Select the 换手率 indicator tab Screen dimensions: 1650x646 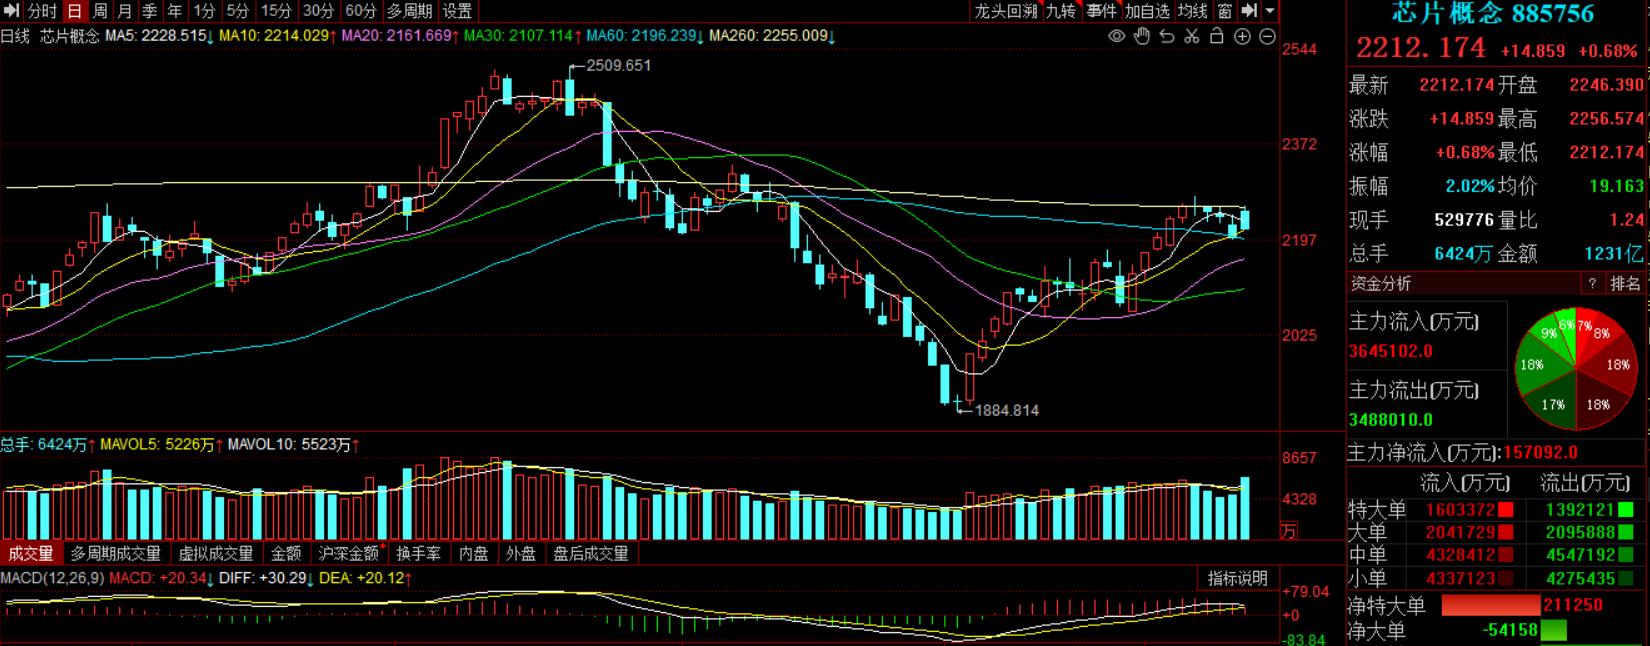click(x=418, y=553)
